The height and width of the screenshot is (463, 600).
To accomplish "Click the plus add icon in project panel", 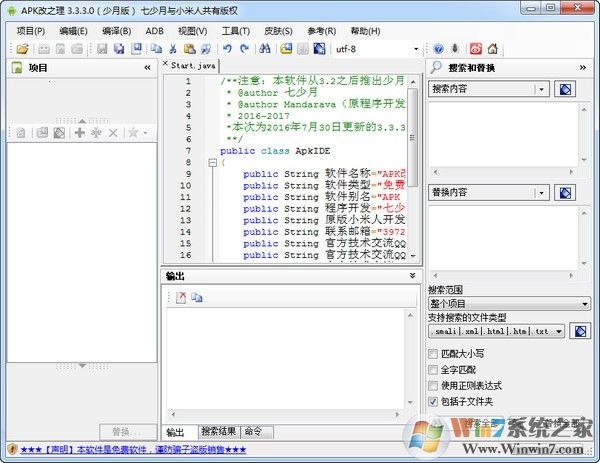I will pos(80,133).
